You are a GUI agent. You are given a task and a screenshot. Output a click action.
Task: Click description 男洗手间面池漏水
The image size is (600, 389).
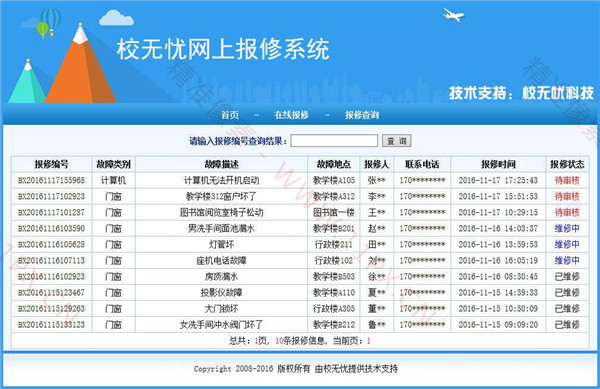[222, 228]
